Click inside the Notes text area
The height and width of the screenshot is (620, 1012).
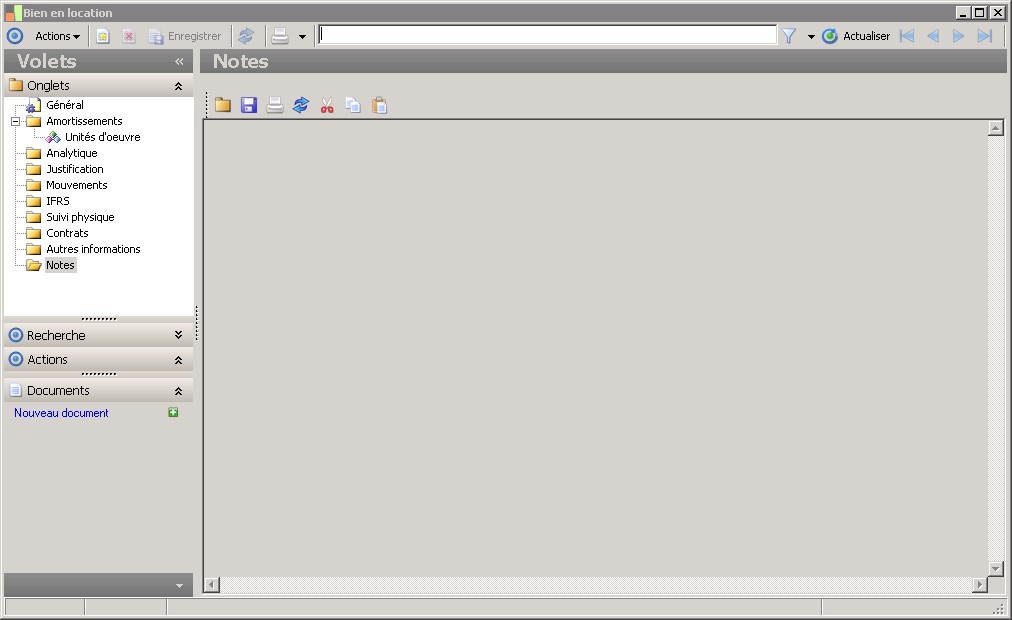click(x=596, y=348)
